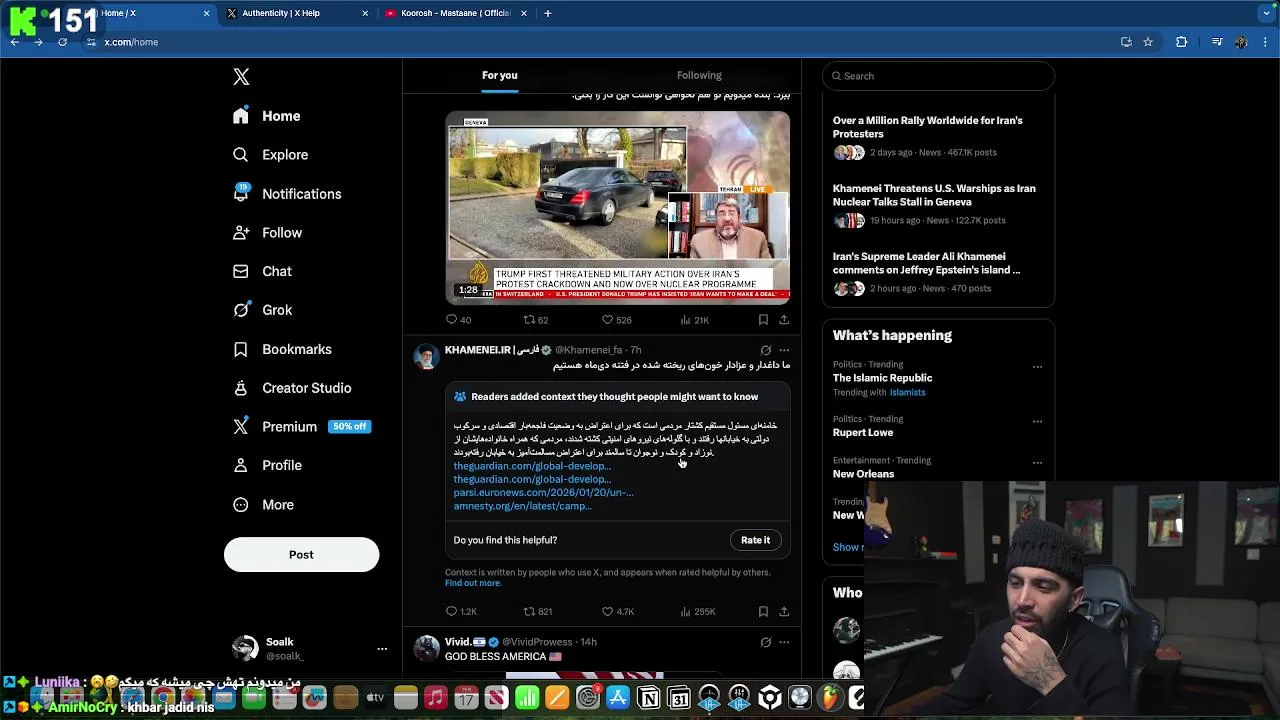1280x720 pixels.
Task: Like the post with 4.7K likes
Action: click(x=618, y=611)
